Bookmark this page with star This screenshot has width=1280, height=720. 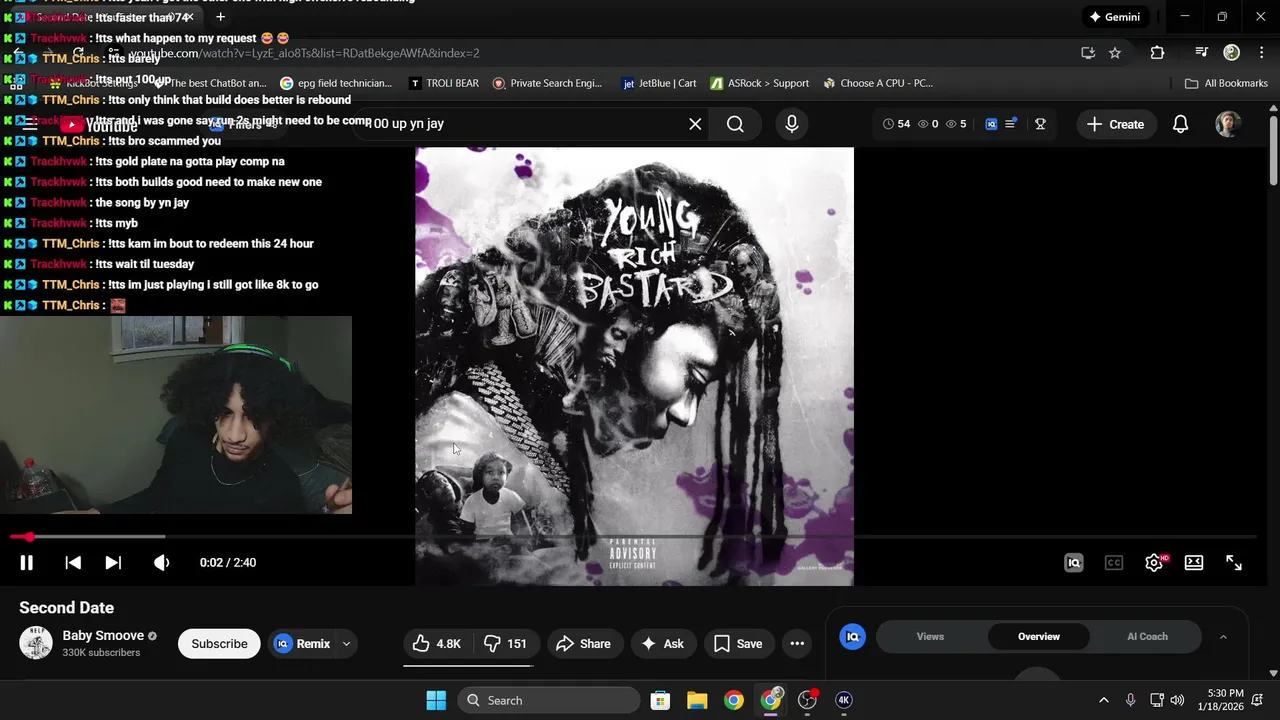(x=1115, y=53)
